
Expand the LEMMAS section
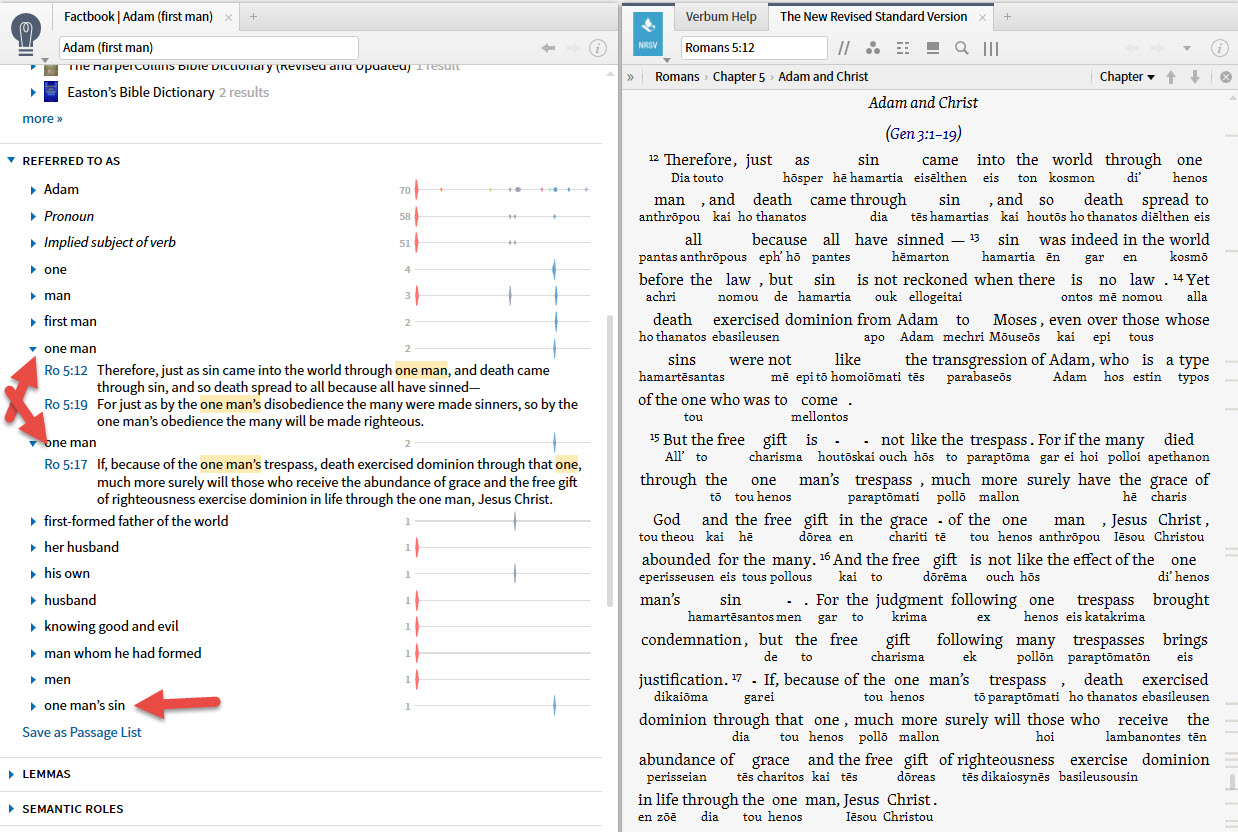point(12,774)
